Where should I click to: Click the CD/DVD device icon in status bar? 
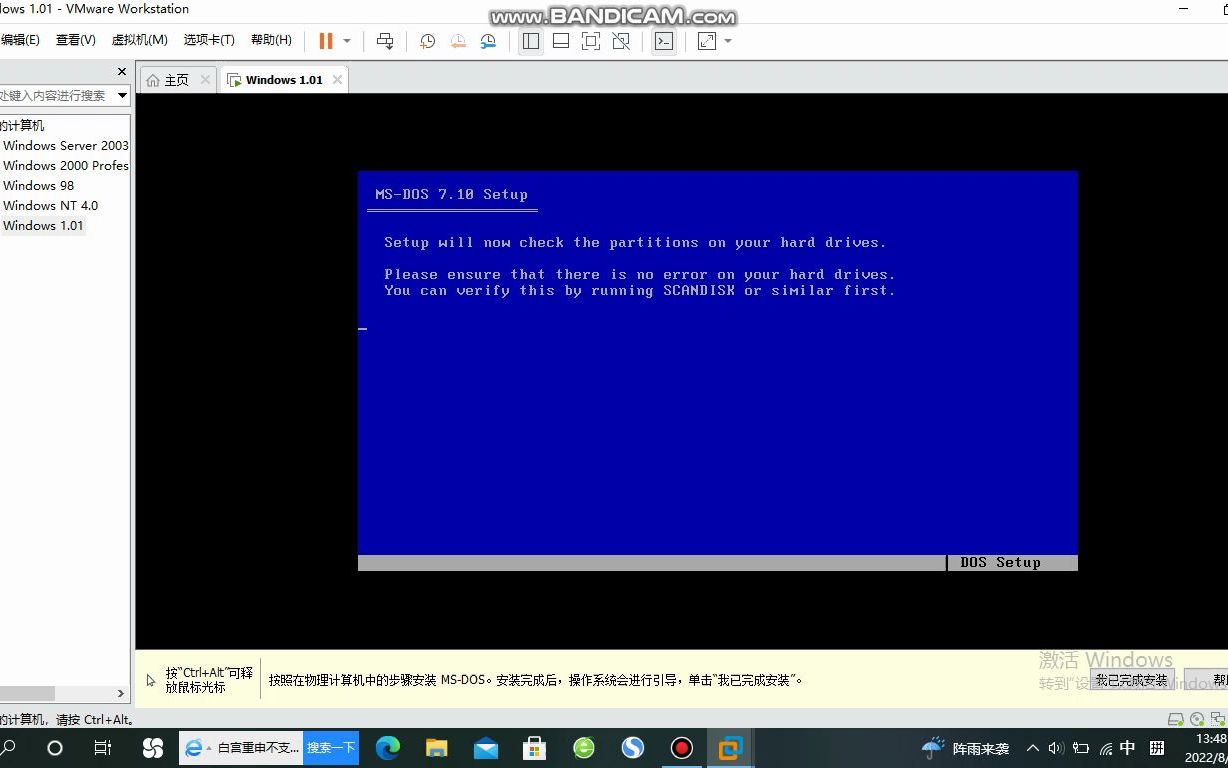point(1197,719)
